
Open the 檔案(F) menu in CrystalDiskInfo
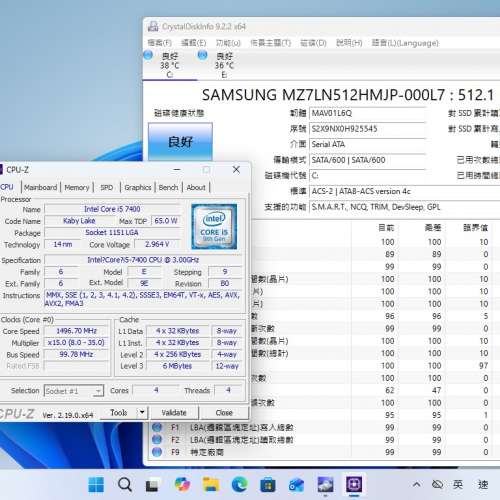(x=159, y=43)
